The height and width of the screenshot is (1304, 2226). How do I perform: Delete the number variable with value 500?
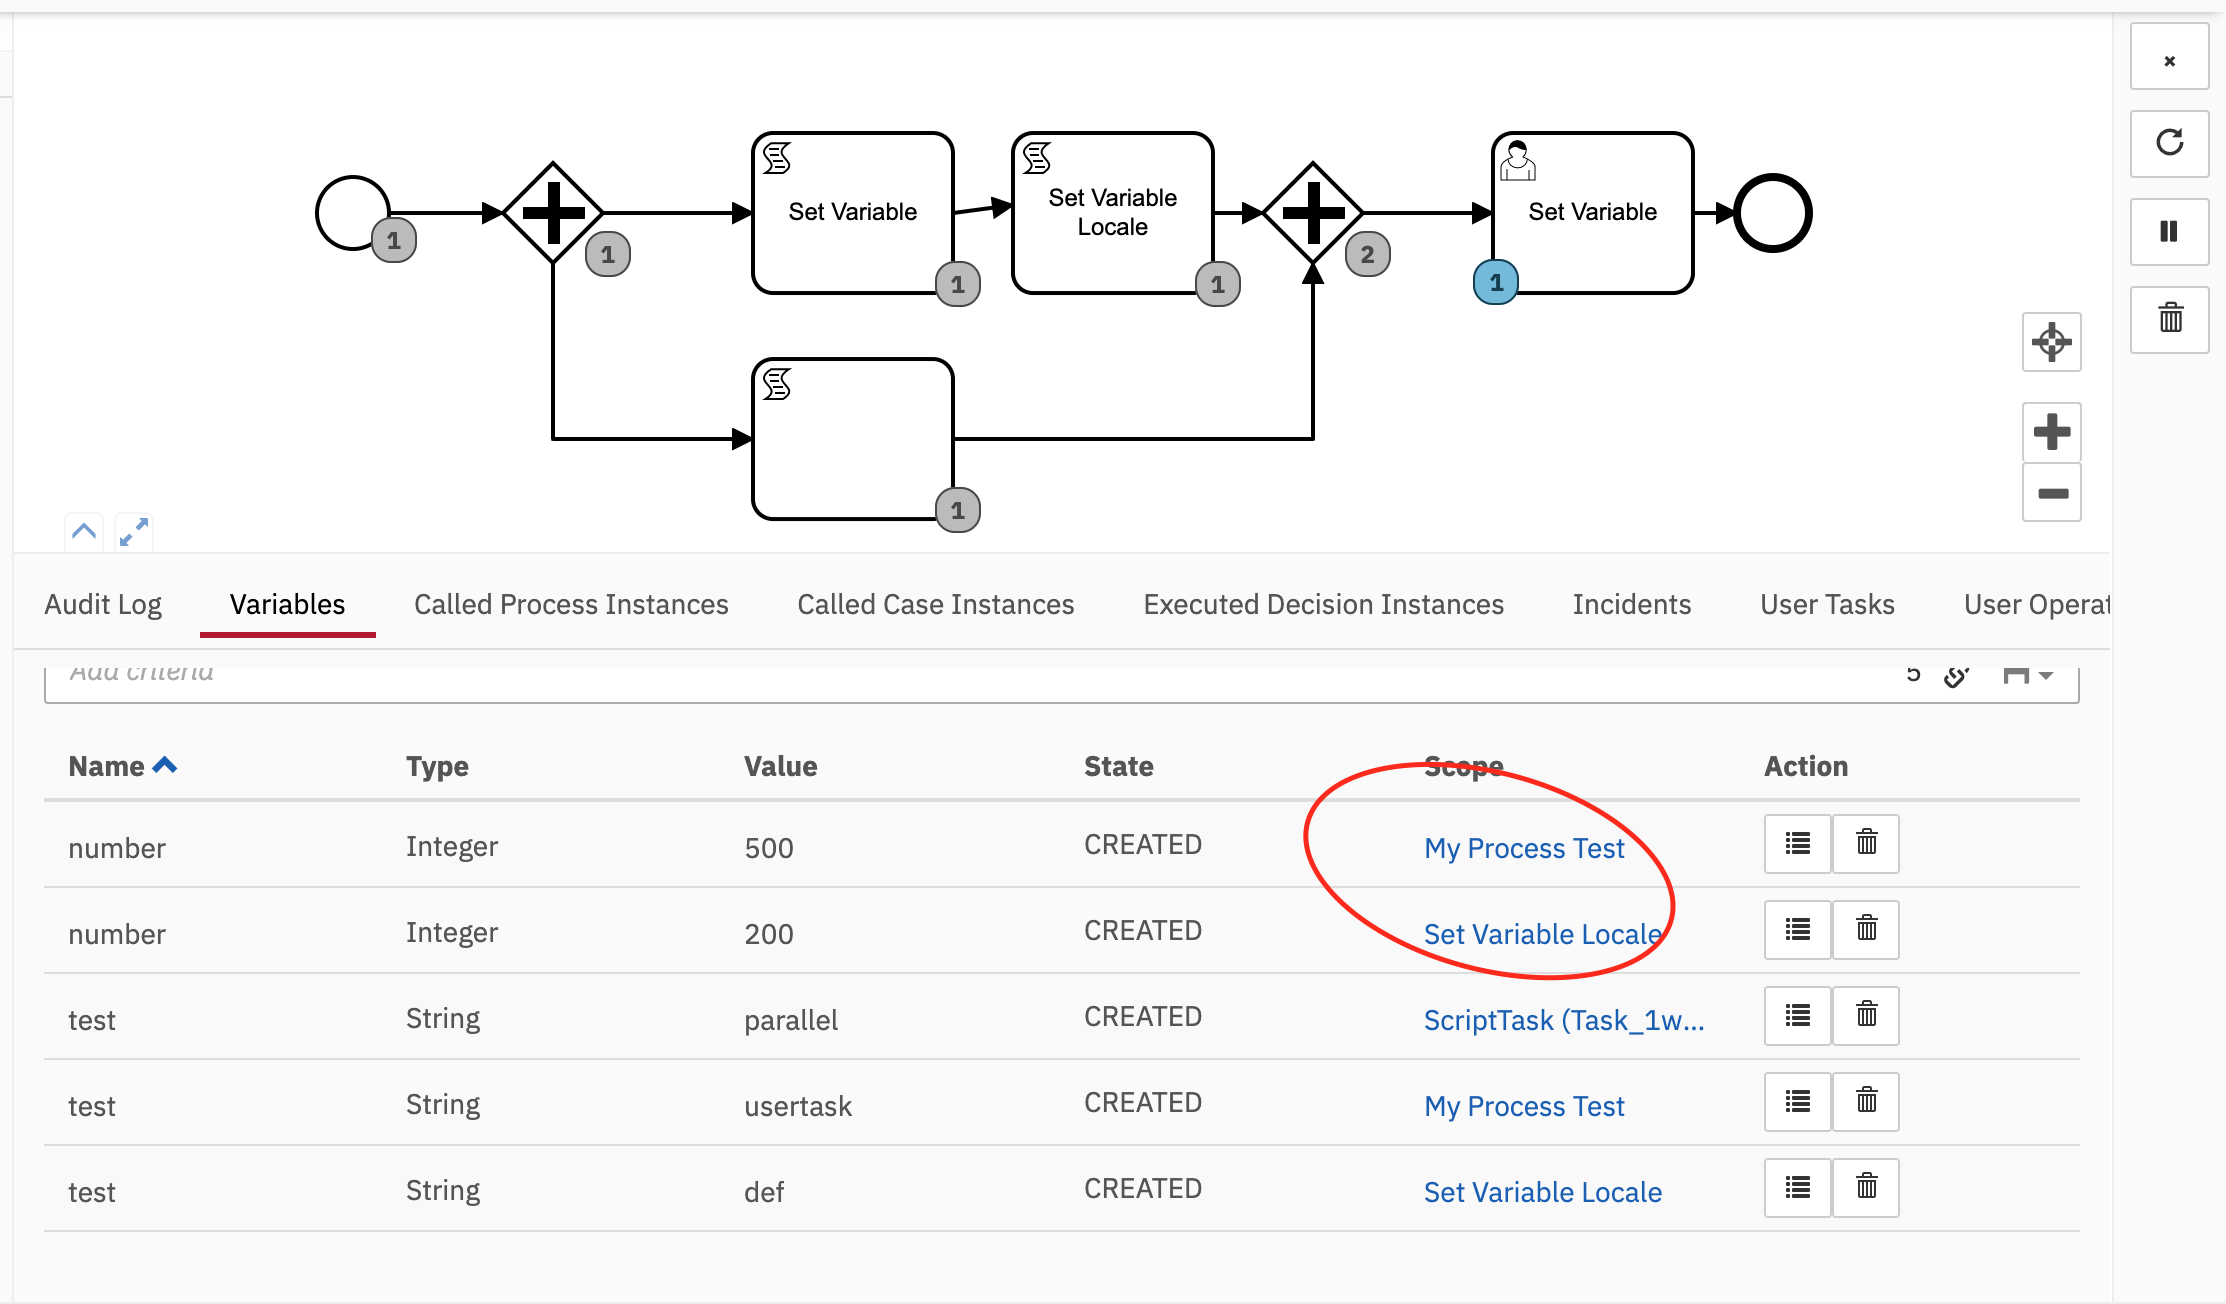[x=1866, y=843]
